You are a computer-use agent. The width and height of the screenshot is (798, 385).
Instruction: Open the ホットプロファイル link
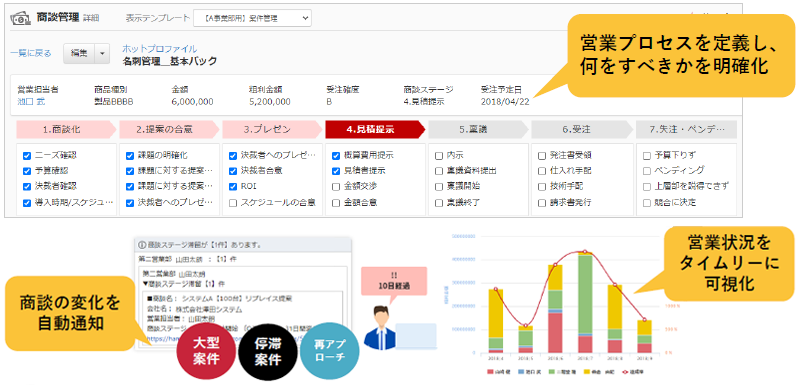point(159,49)
